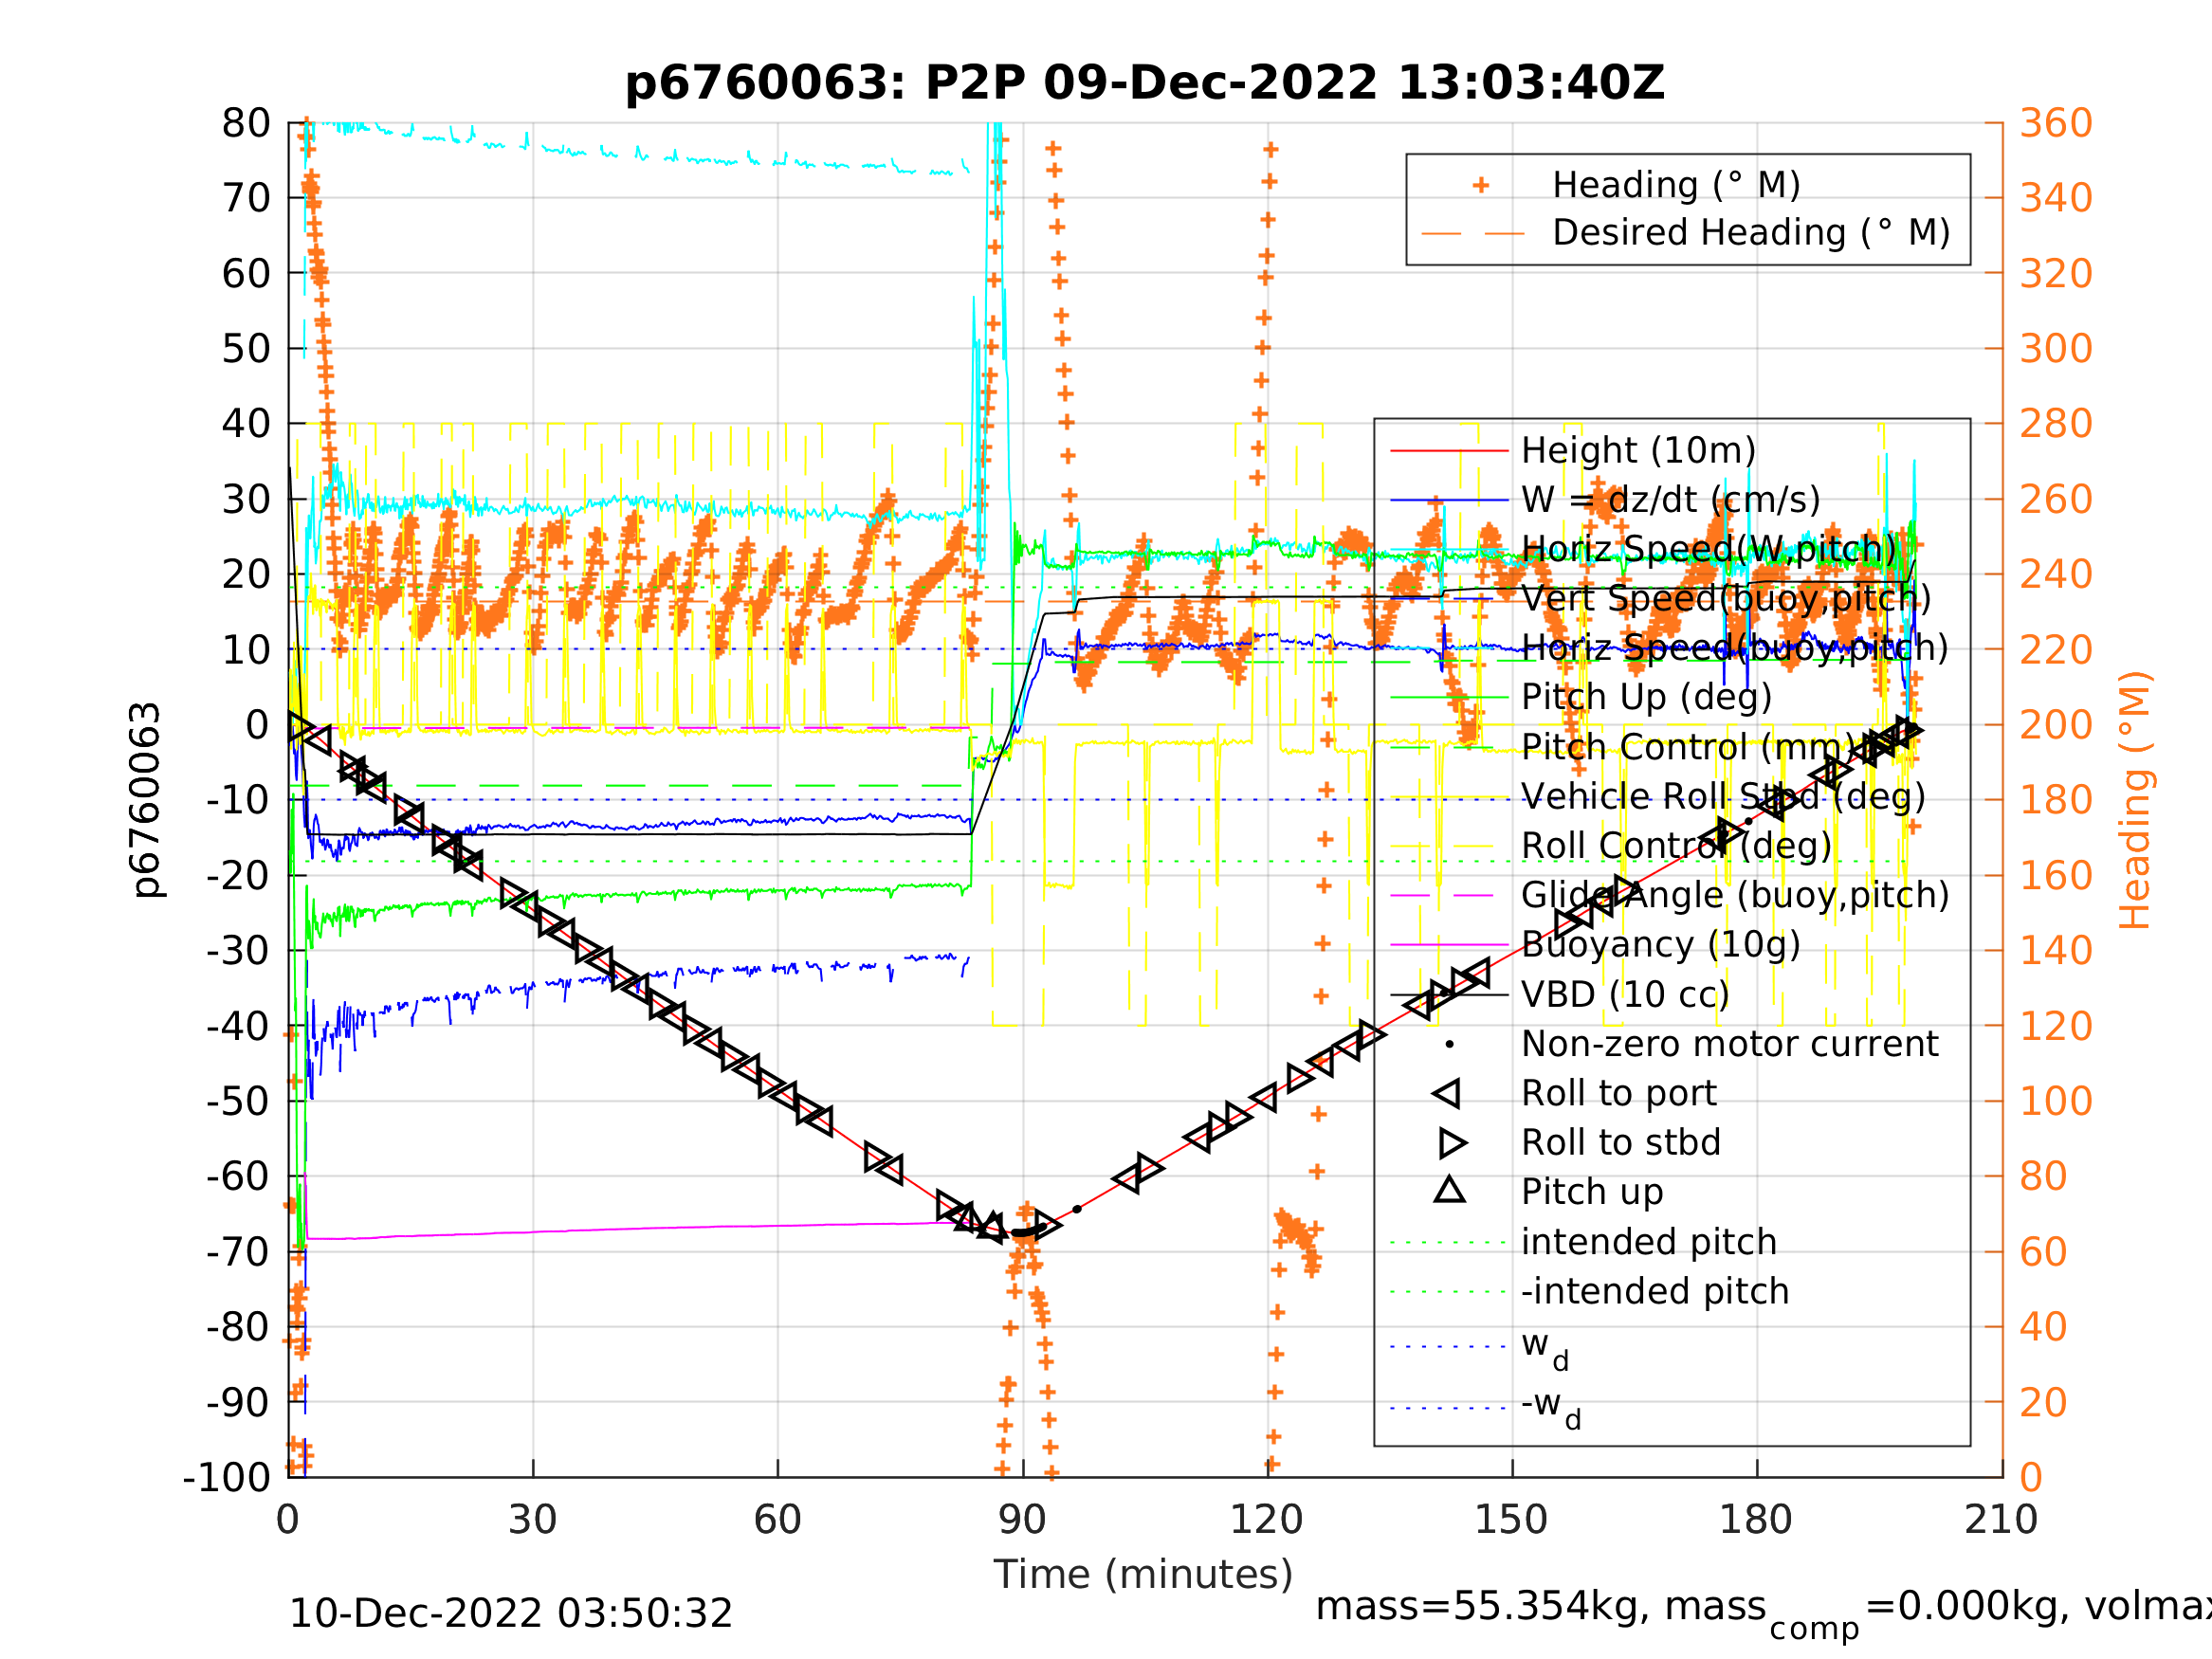Click the 'intended pitch' legend label
Viewport: 2212px width, 1659px height.
tap(1648, 1241)
